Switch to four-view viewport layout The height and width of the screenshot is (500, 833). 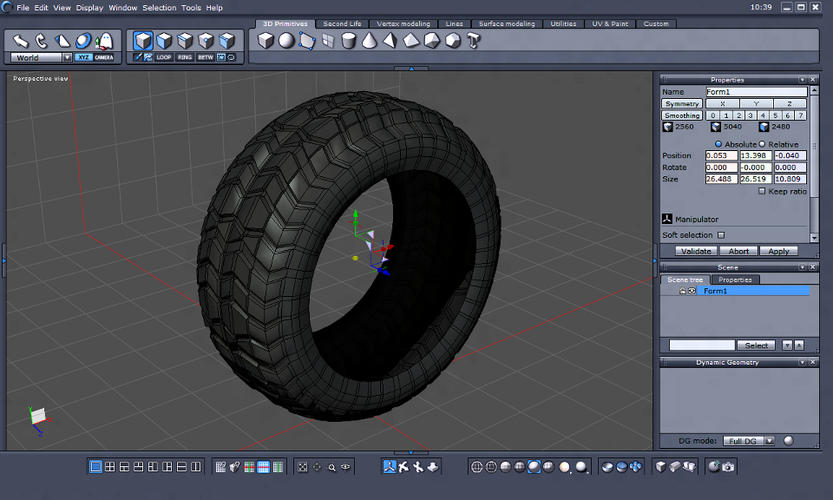110,467
